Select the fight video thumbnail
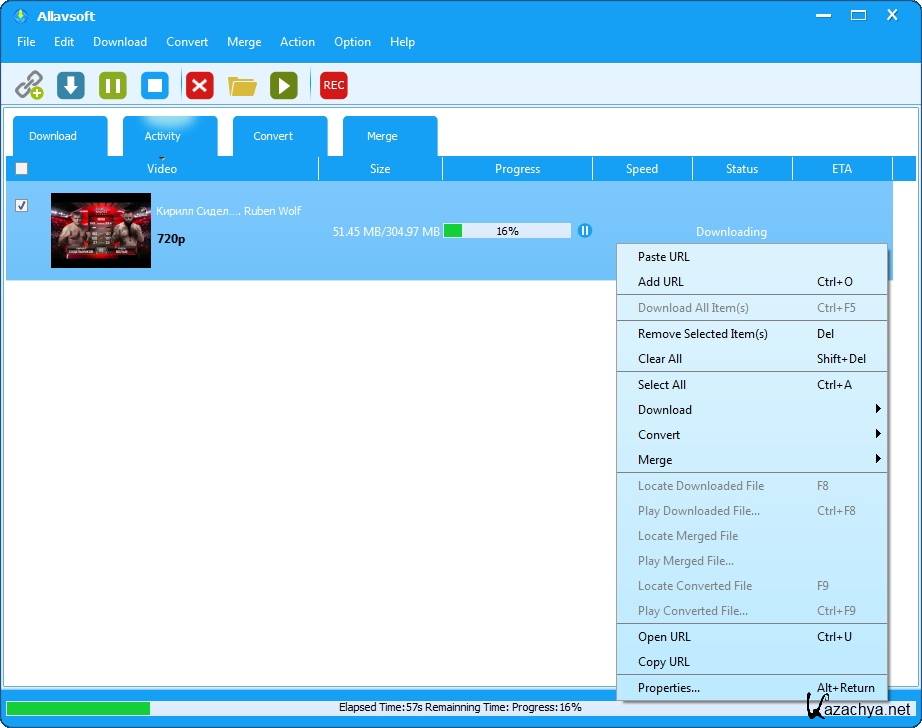 click(101, 230)
